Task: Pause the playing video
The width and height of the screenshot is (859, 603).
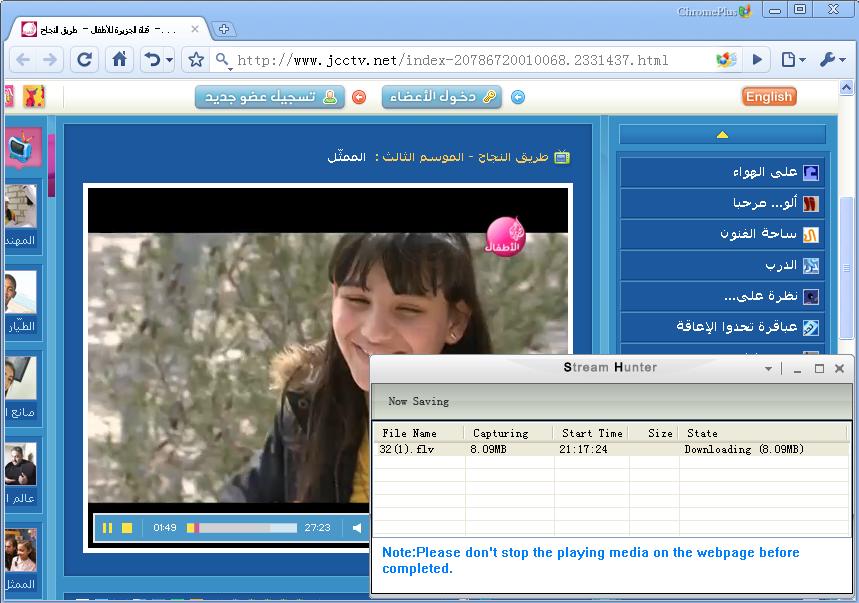Action: (107, 527)
